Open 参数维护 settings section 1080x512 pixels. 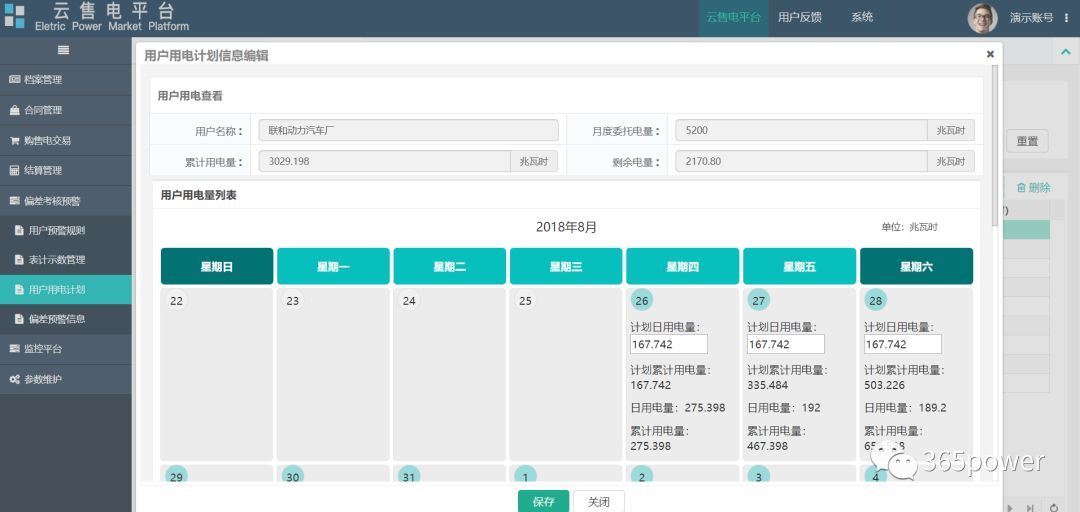42,380
